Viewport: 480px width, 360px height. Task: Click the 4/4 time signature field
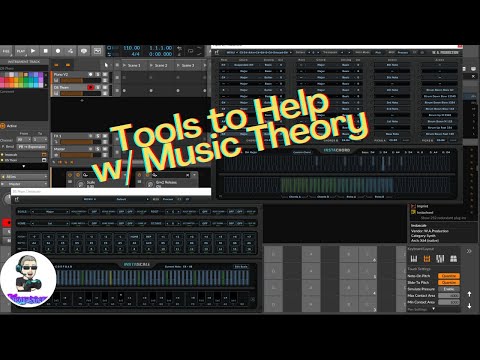click(x=135, y=54)
